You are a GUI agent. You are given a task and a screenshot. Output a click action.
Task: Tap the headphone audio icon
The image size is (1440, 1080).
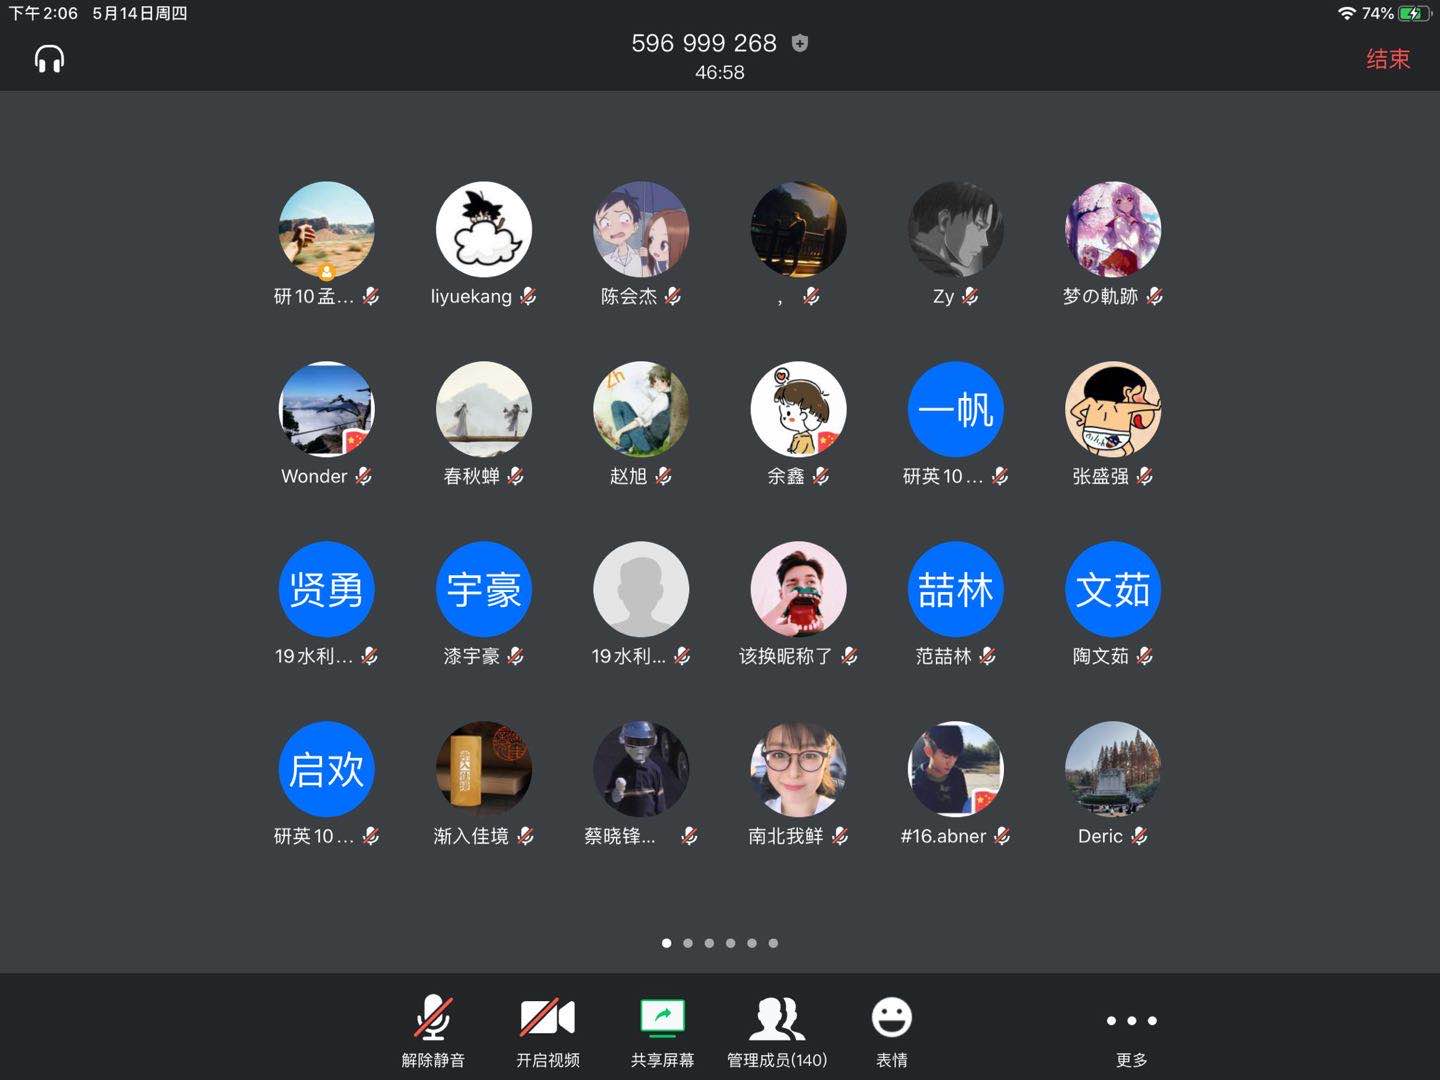point(49,59)
